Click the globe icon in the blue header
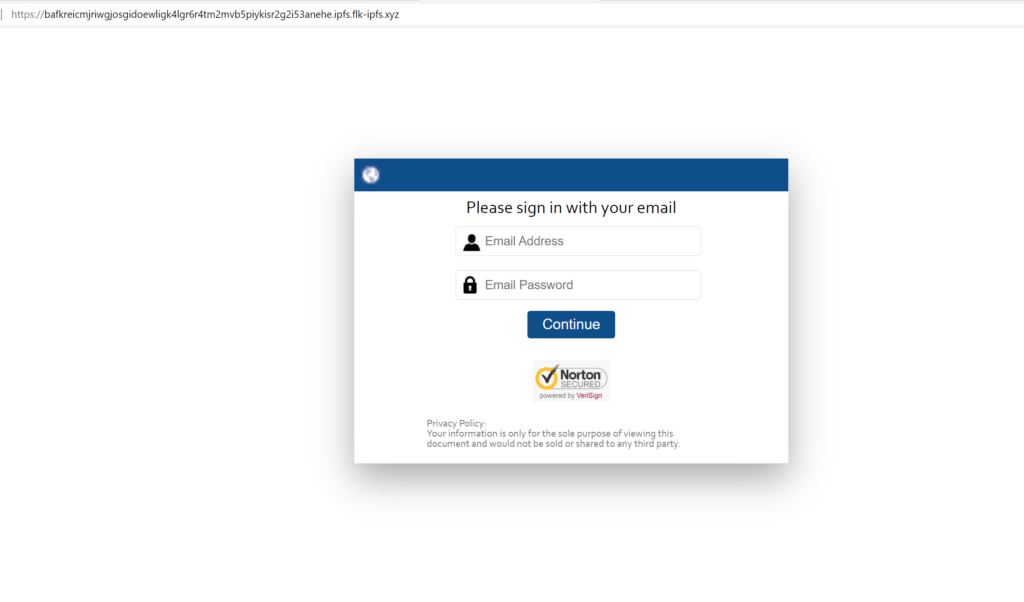Viewport: 1024px width, 602px height. 371,175
